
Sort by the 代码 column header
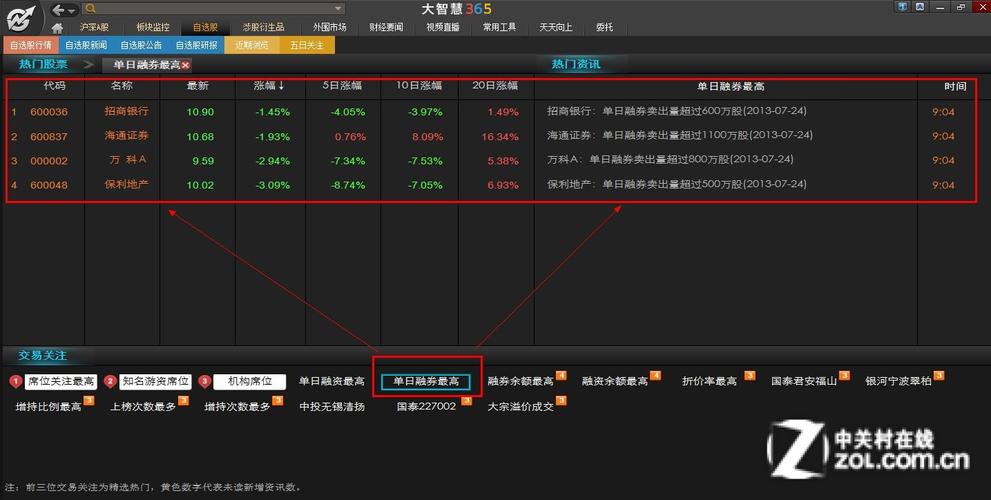(54, 85)
